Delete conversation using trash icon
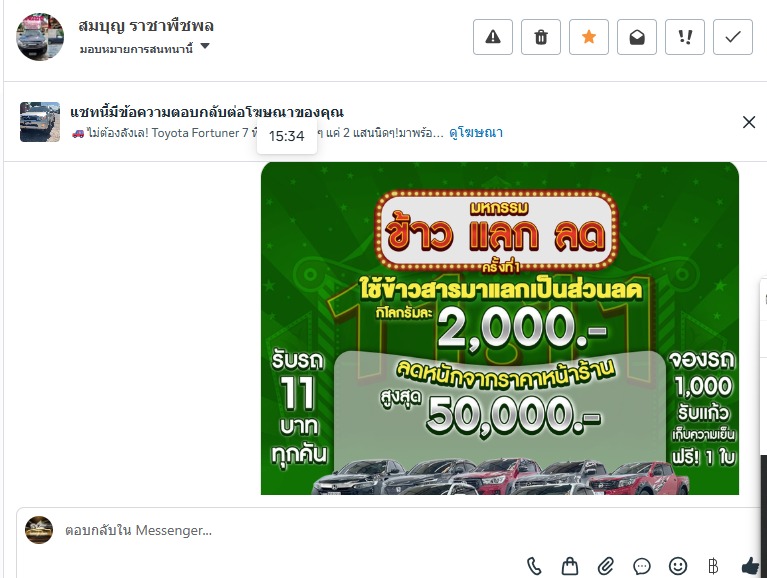The height and width of the screenshot is (578, 767). (x=541, y=37)
